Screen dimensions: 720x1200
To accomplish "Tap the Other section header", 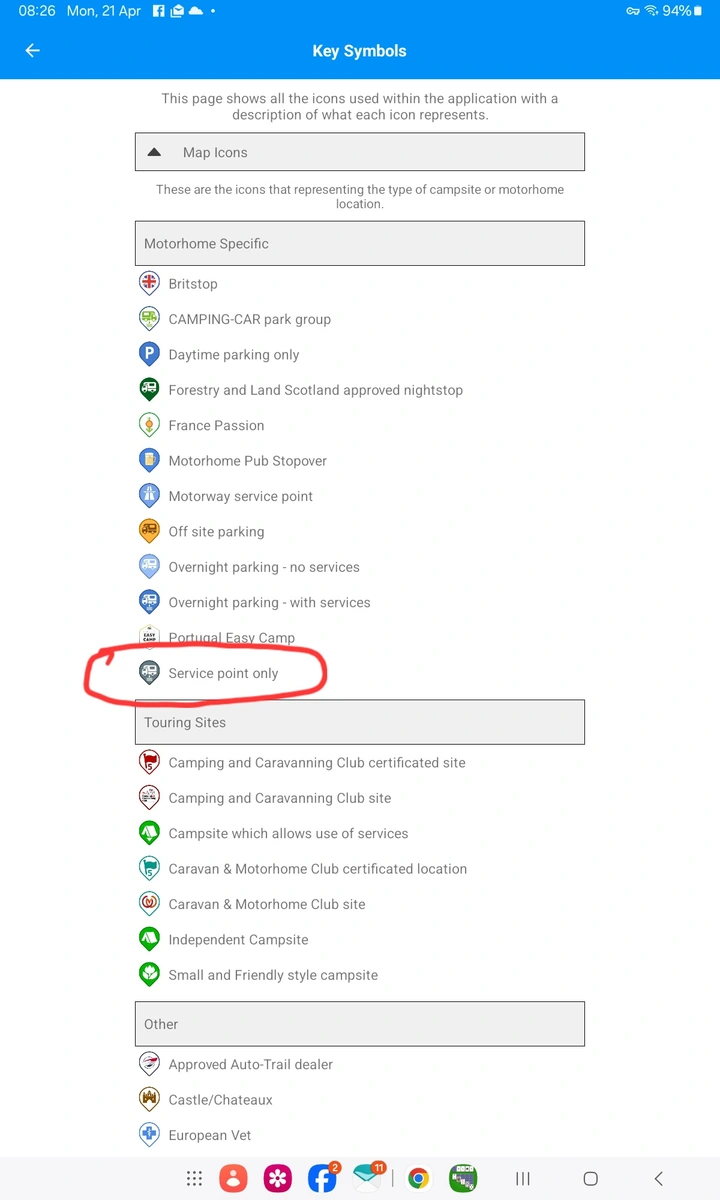I will (360, 1024).
